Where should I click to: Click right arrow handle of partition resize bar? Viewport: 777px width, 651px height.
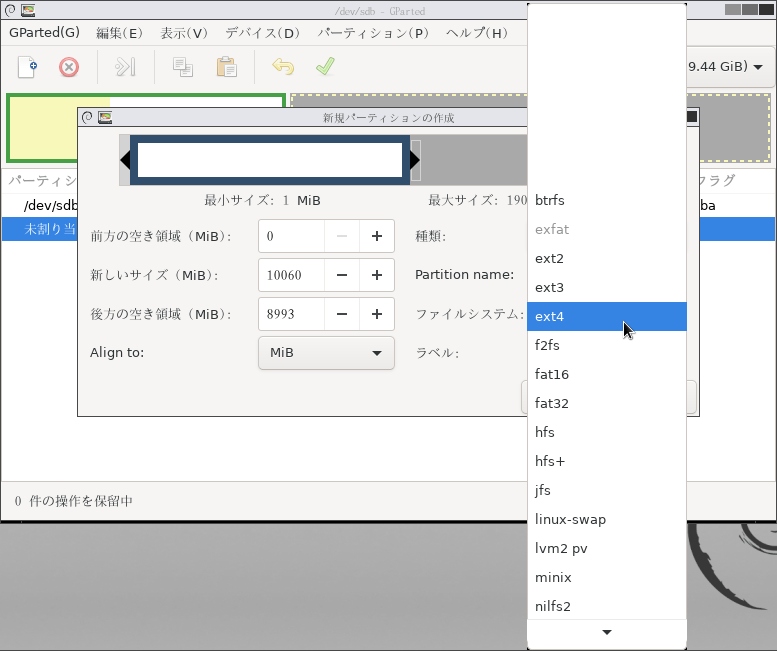[415, 160]
